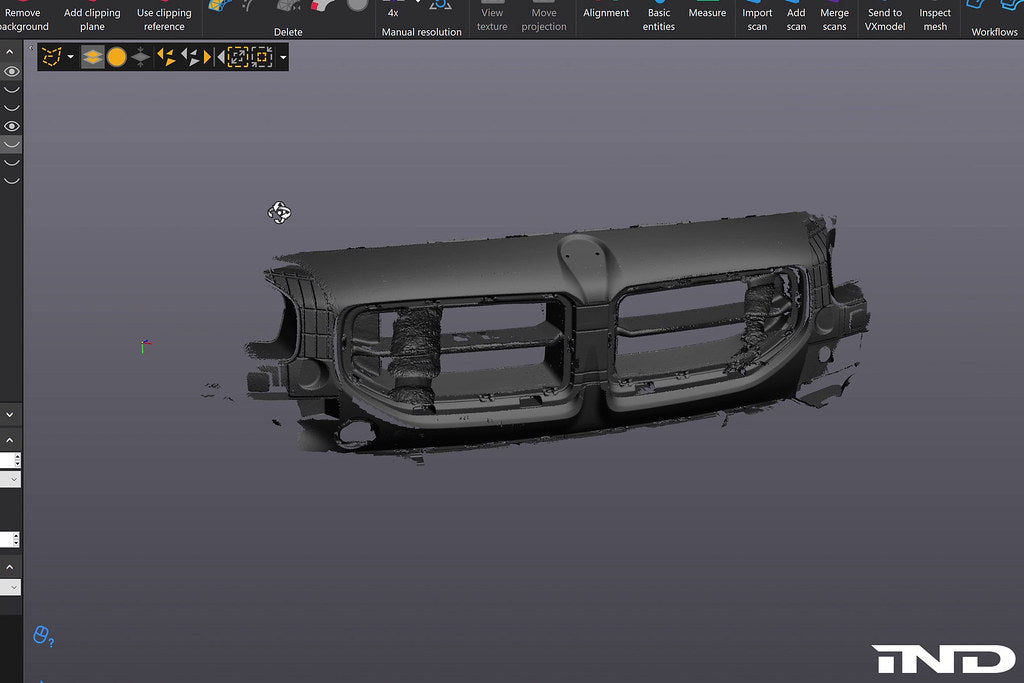Viewport: 1024px width, 683px height.
Task: Click the grow selection dashed-box icon
Action: 237,57
